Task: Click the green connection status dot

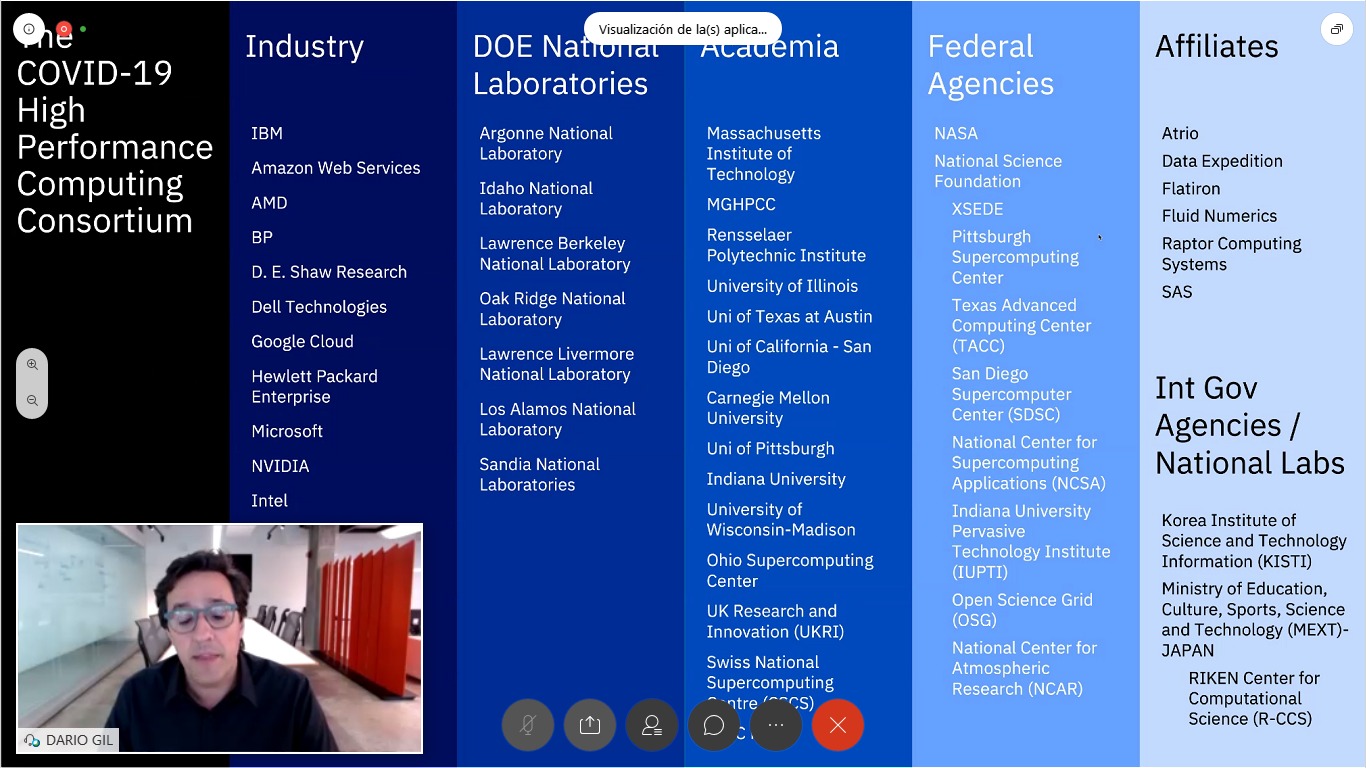Action: tap(83, 29)
